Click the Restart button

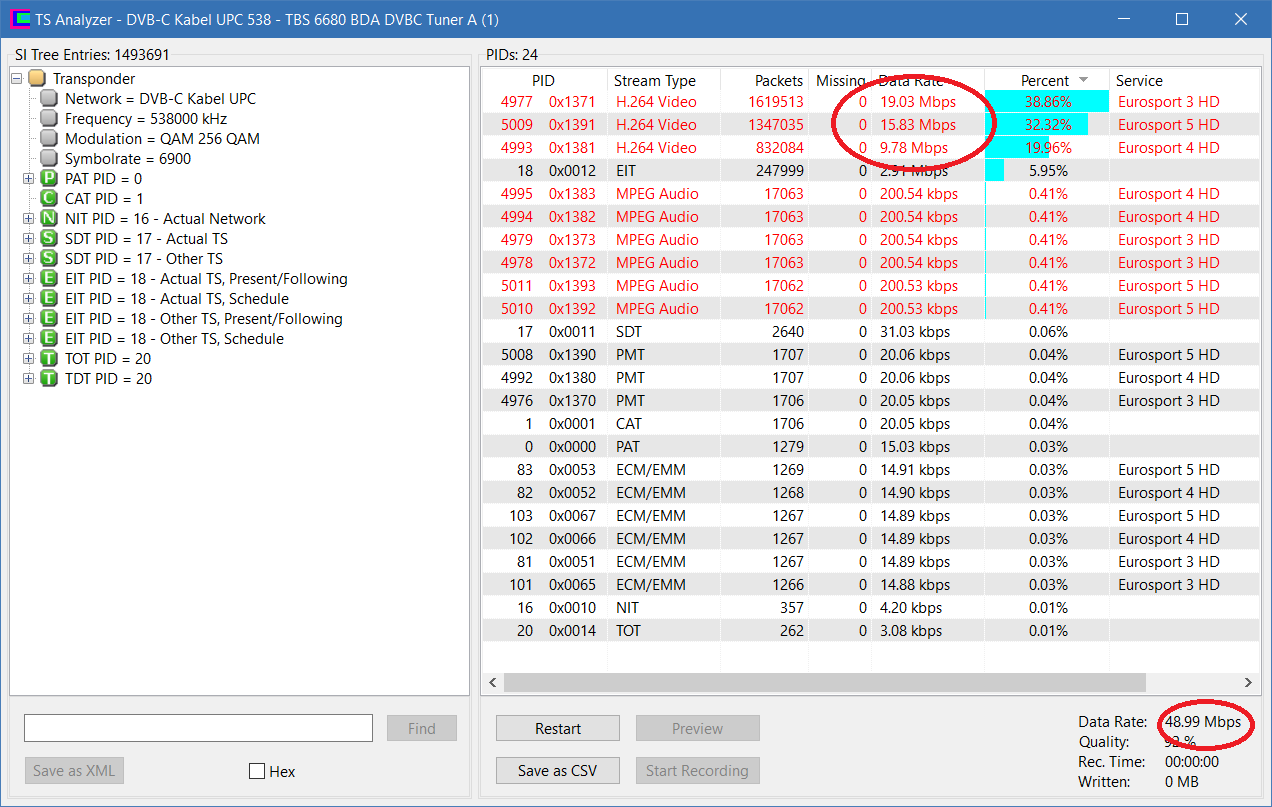point(558,728)
